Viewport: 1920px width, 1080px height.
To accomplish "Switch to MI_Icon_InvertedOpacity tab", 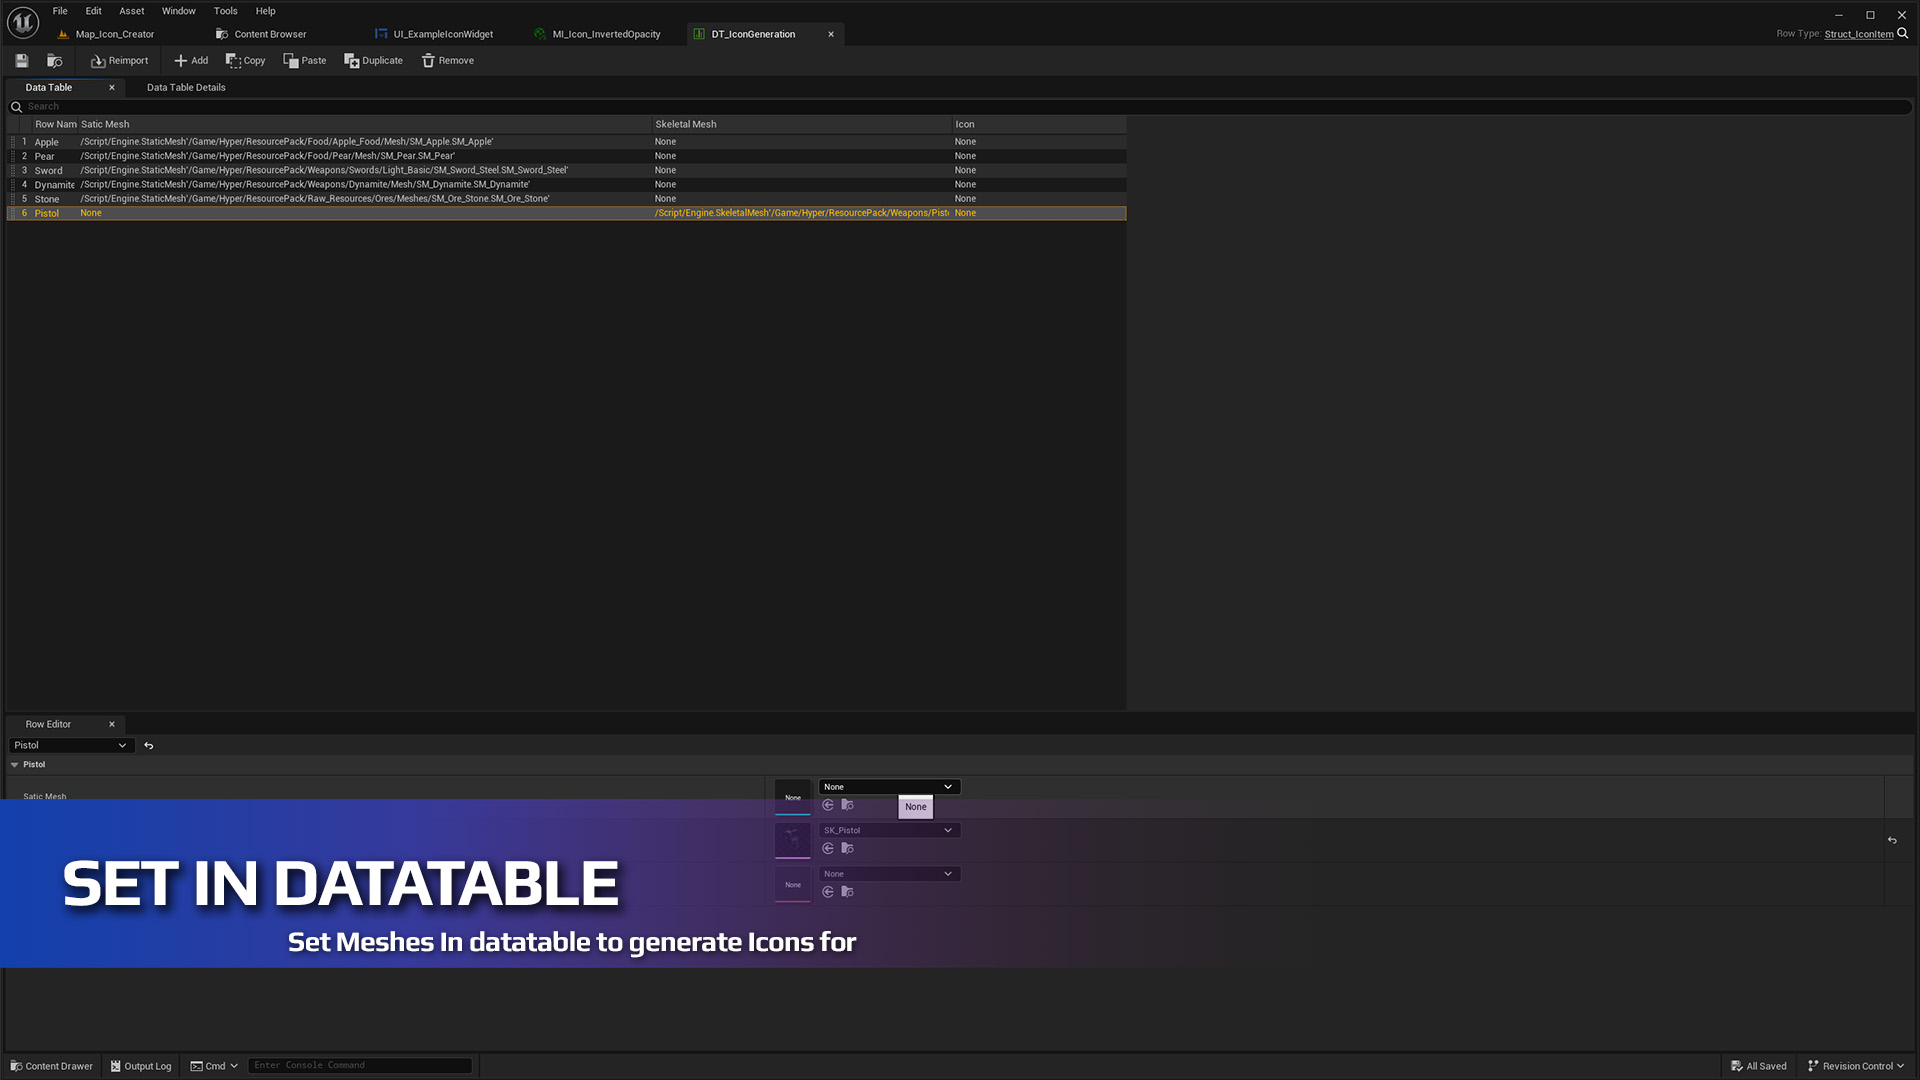I will point(606,34).
